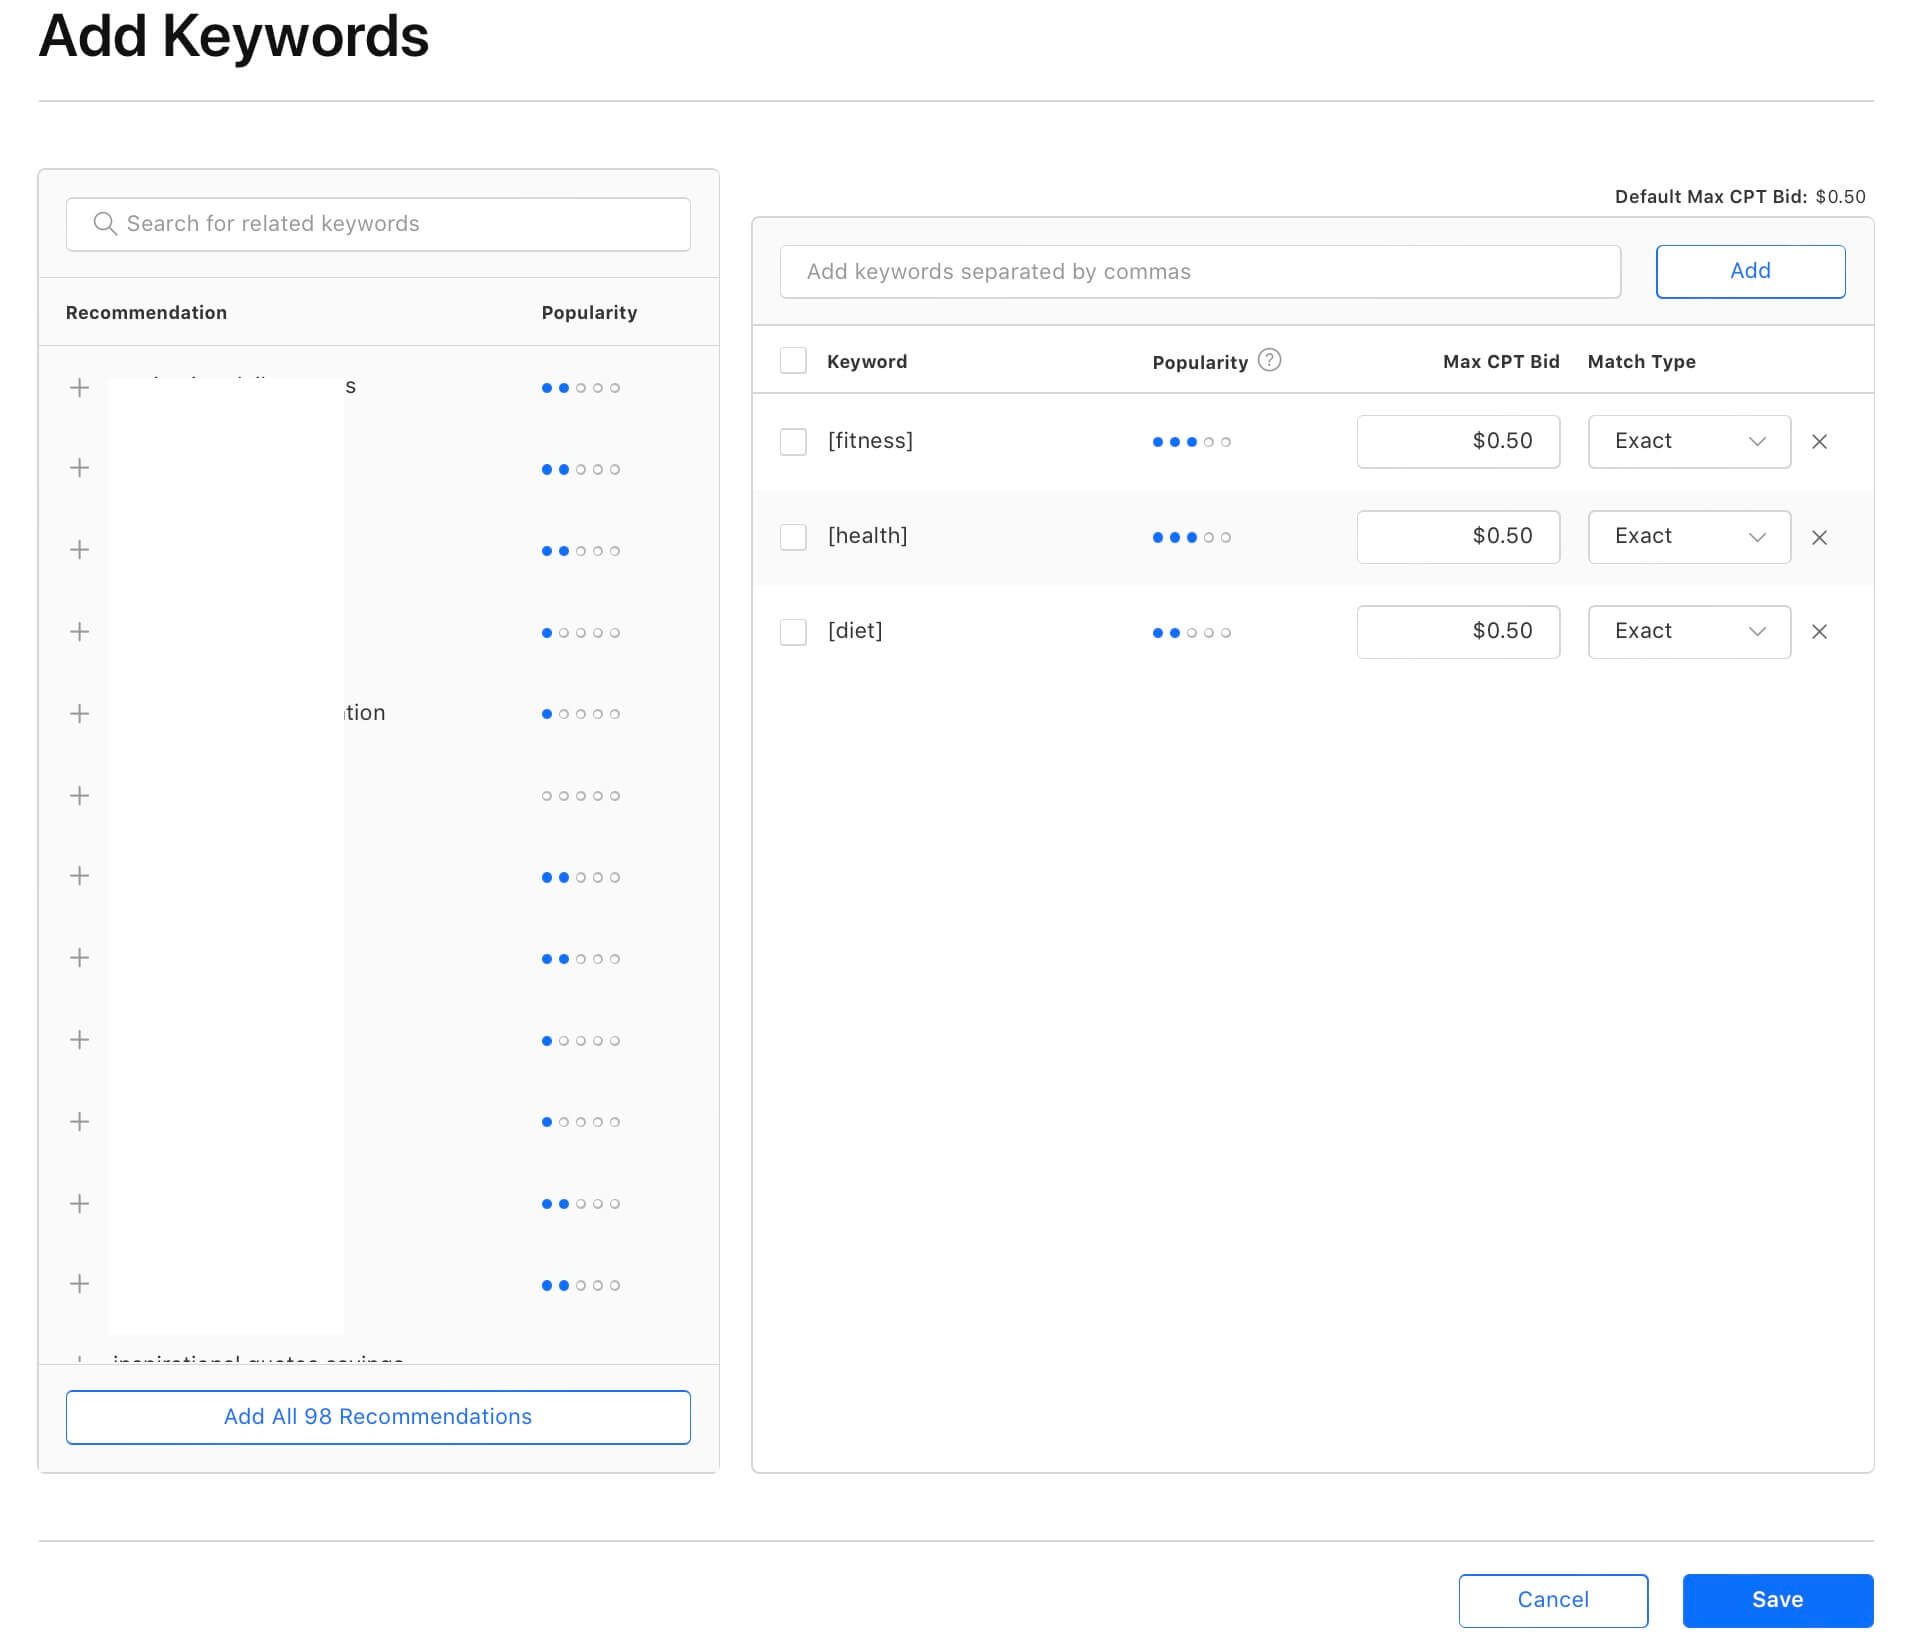Click the Max CPT Bid field for [diet]
1924x1652 pixels.
(1457, 632)
